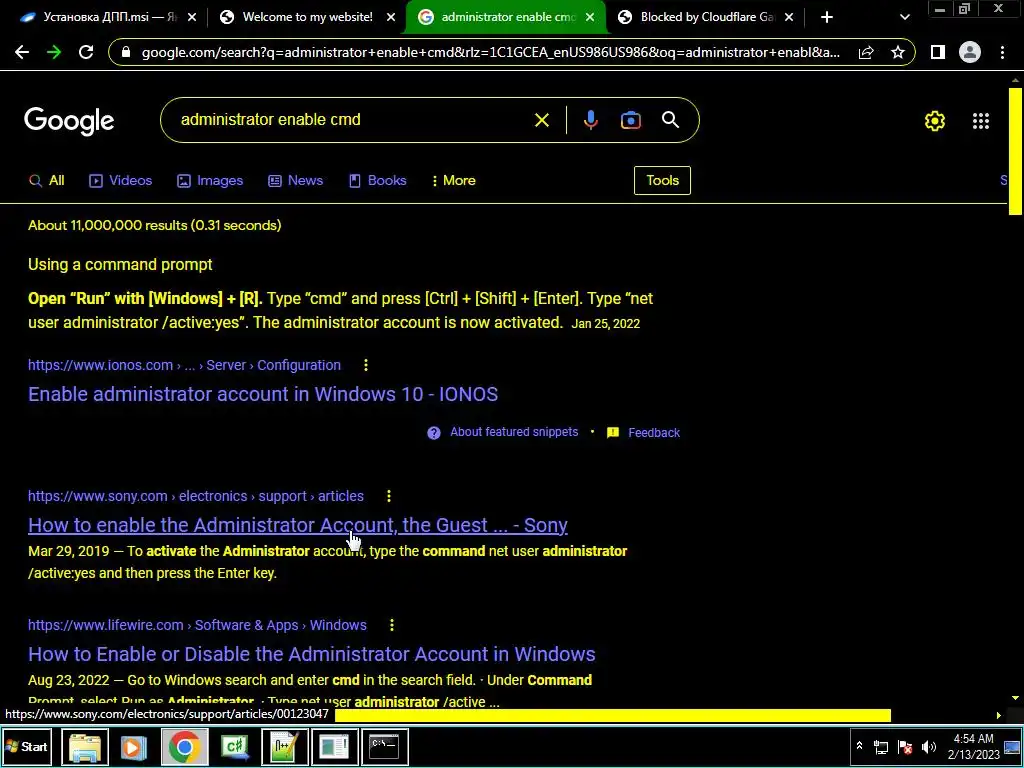Expand the More search filters menu
Image resolution: width=1024 pixels, height=768 pixels.
click(453, 181)
